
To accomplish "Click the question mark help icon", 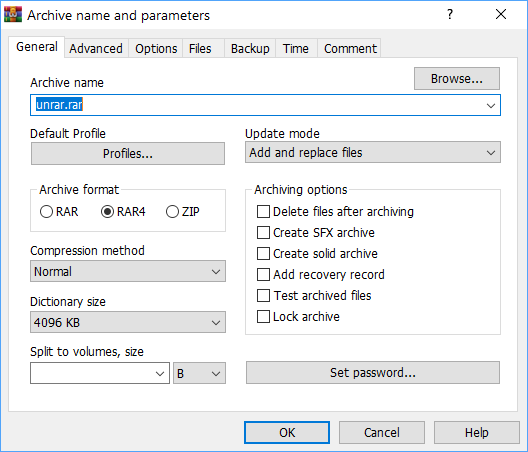I will [x=450, y=14].
